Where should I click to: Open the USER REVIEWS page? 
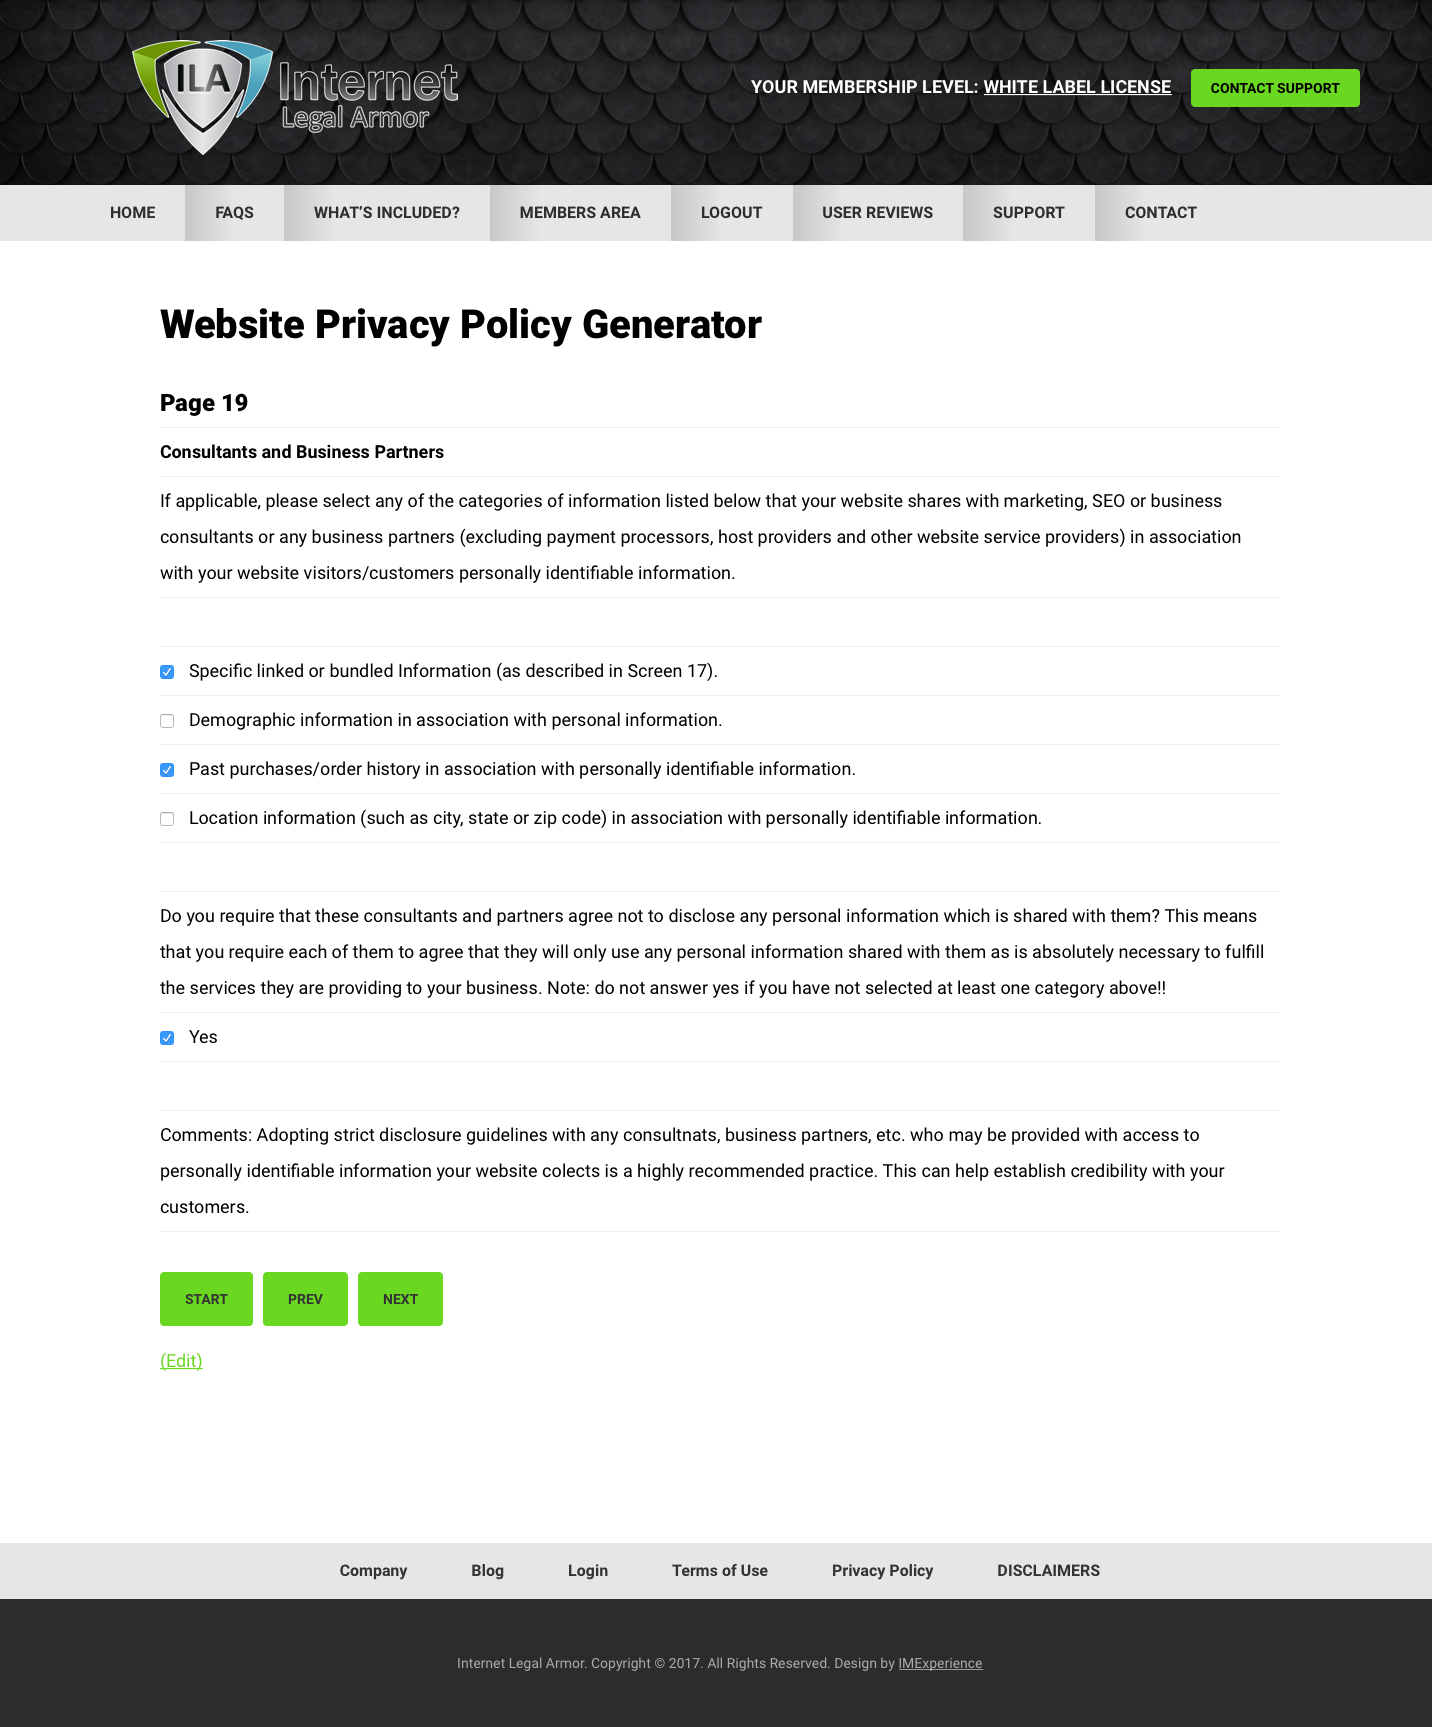tap(877, 212)
